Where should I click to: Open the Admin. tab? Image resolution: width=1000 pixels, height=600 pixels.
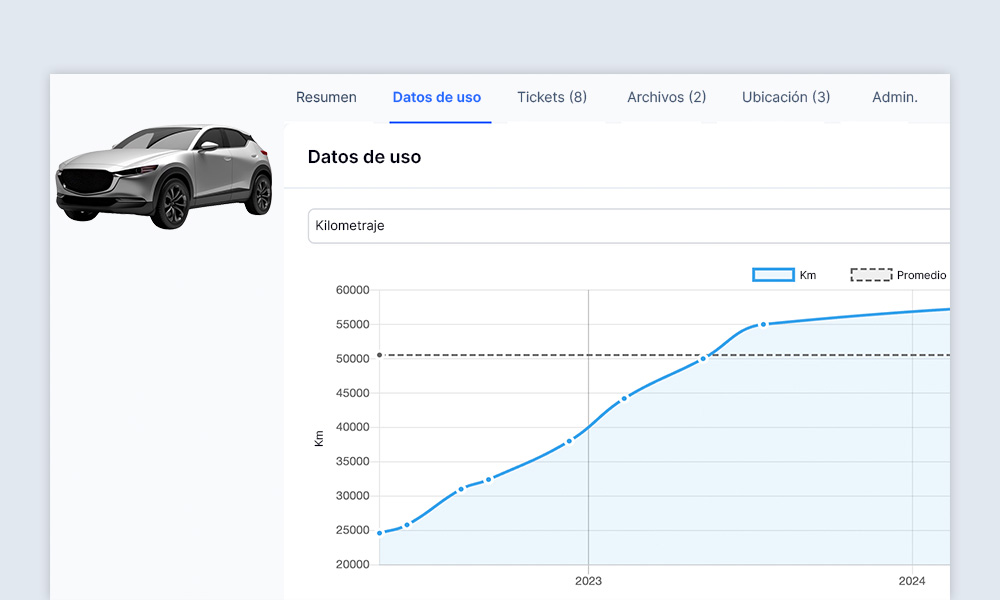[894, 97]
